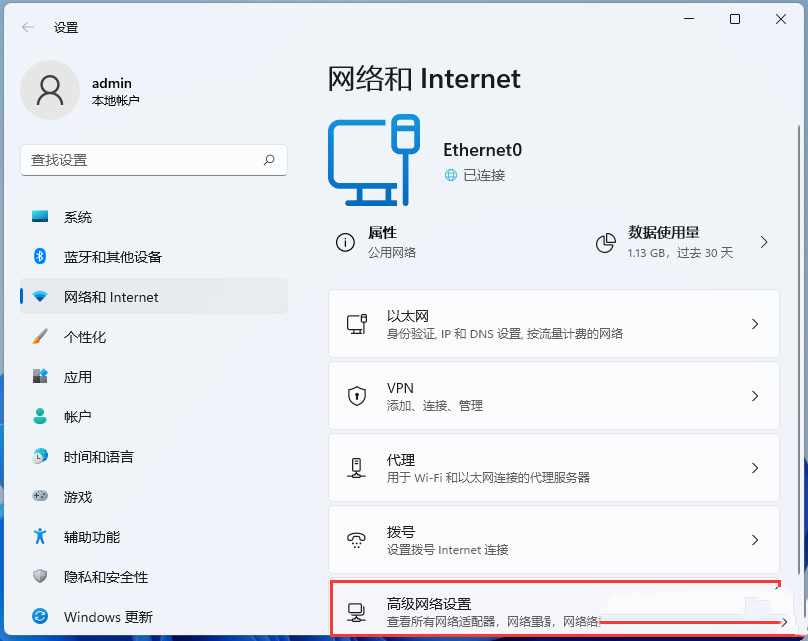
Task: Click the 属性 info icon
Action: tap(345, 240)
